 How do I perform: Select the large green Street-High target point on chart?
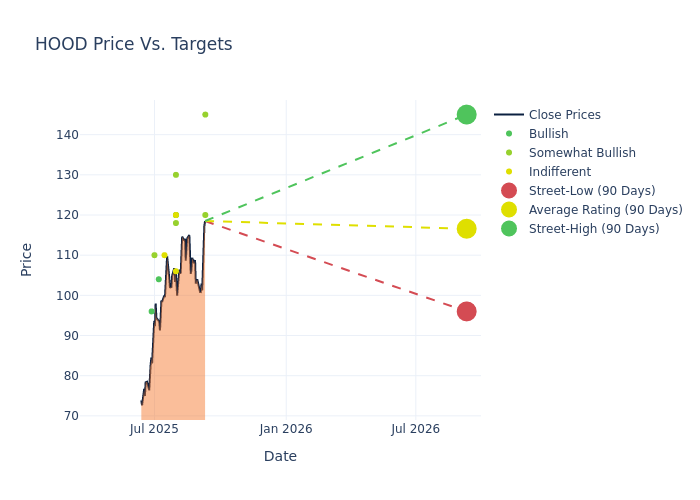coord(466,115)
